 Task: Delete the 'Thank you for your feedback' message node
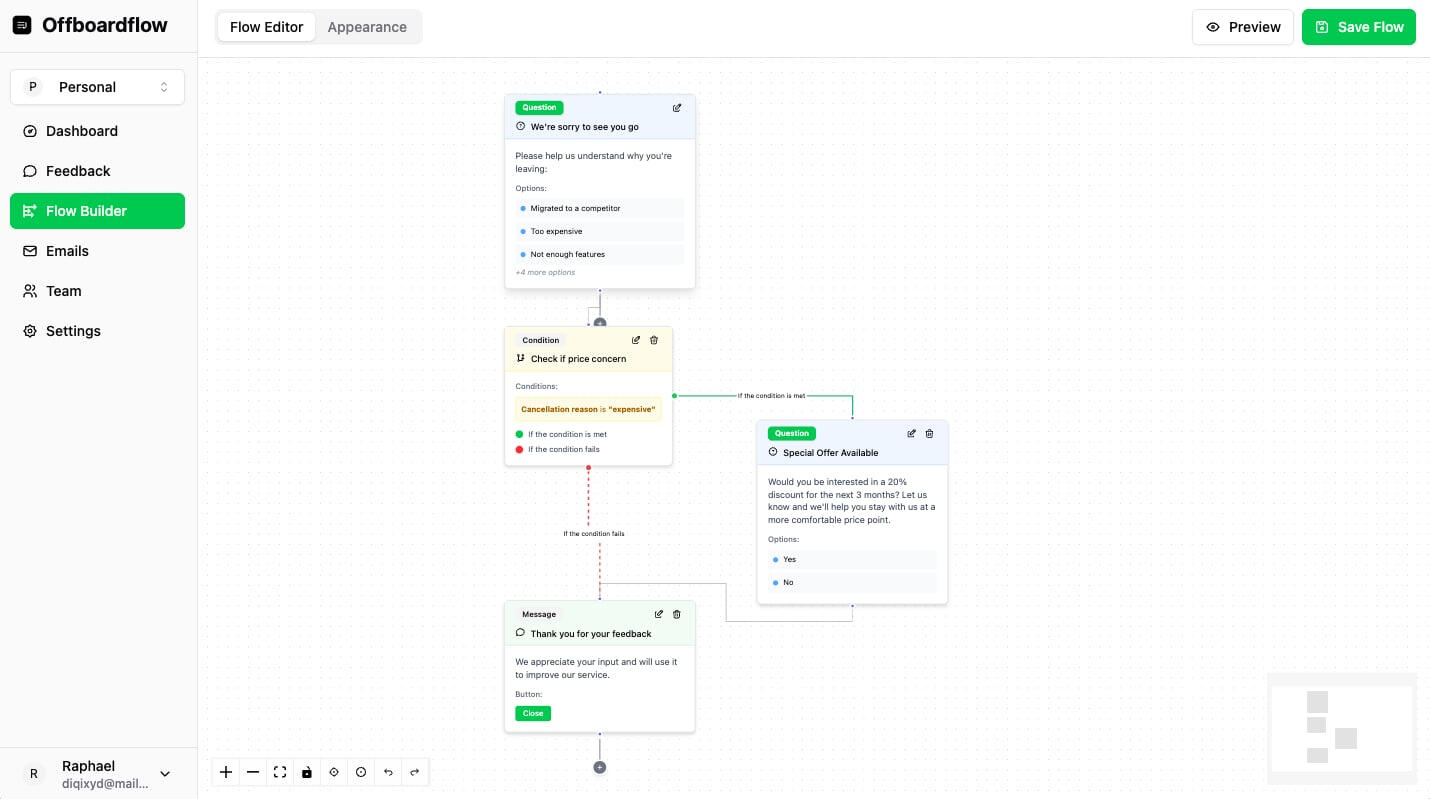point(677,614)
